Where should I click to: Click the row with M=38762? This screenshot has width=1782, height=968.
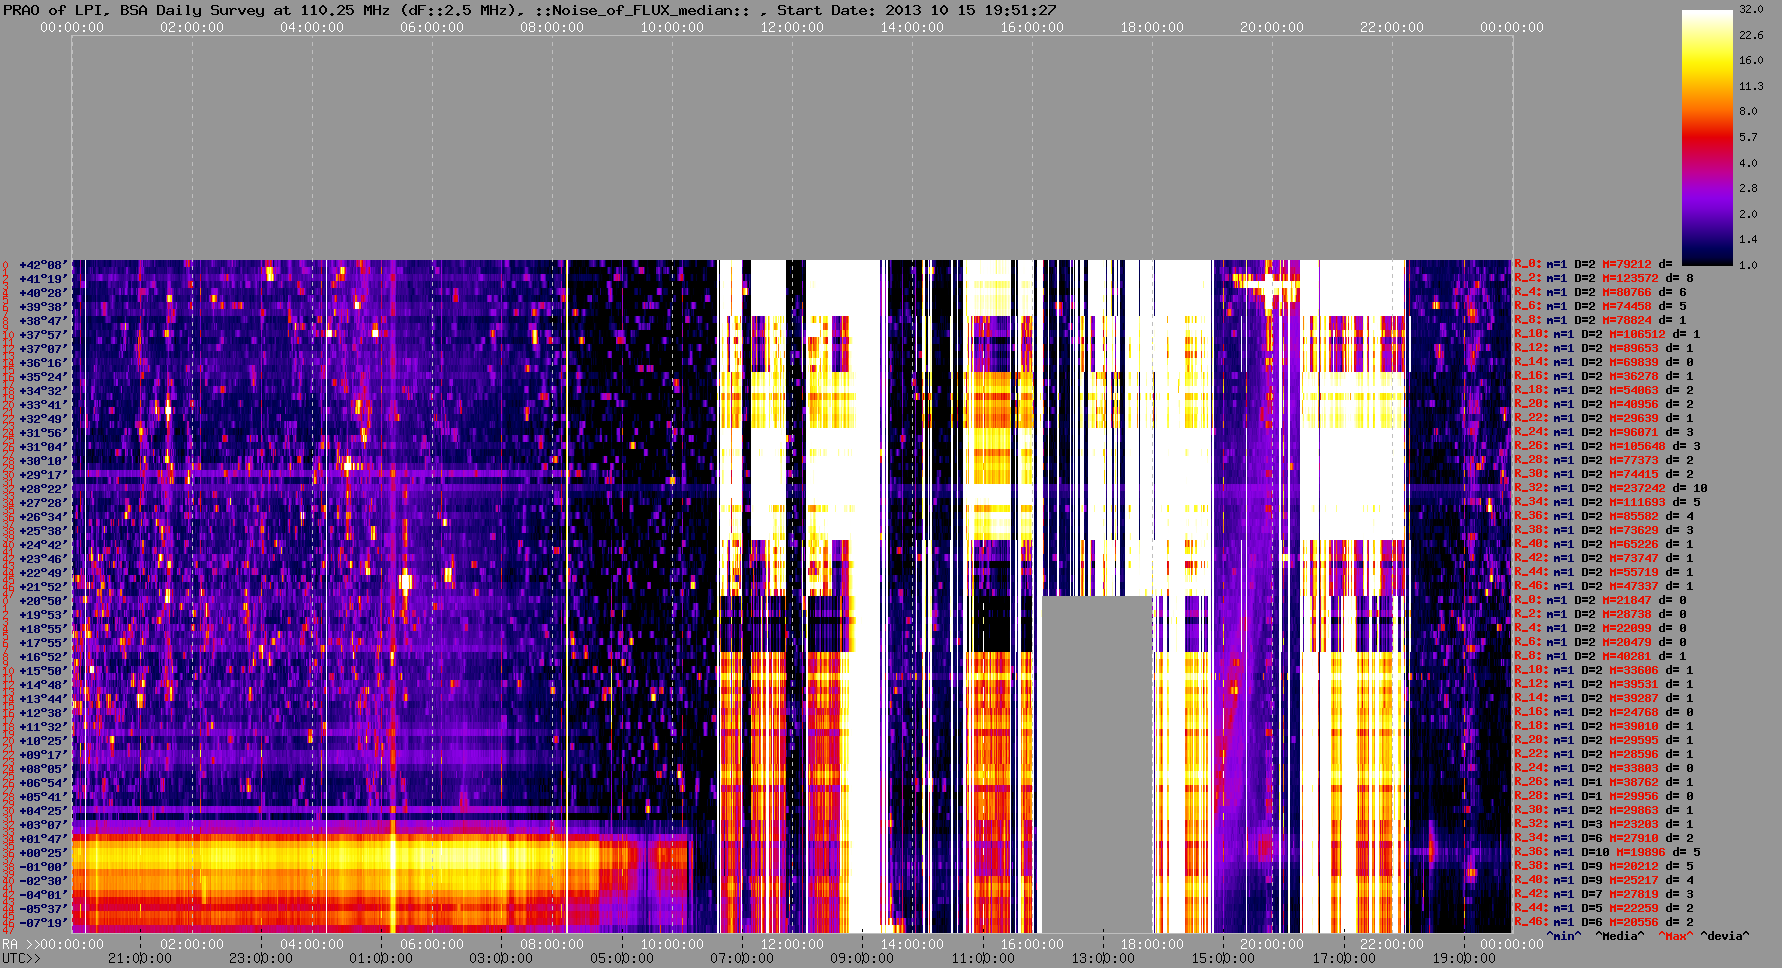(x=1604, y=783)
